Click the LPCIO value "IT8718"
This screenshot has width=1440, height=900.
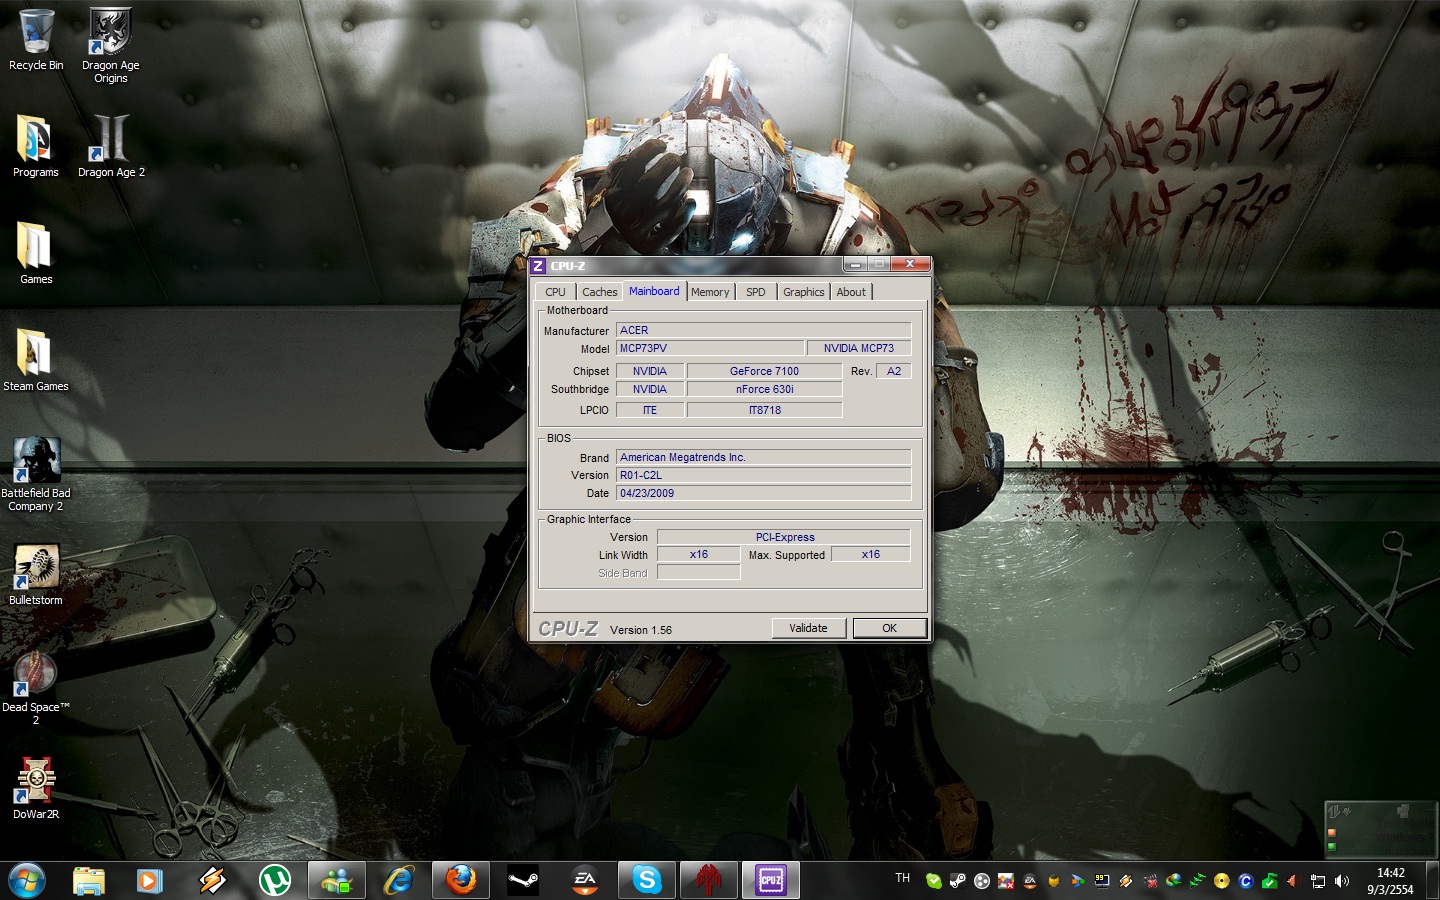pyautogui.click(x=764, y=410)
